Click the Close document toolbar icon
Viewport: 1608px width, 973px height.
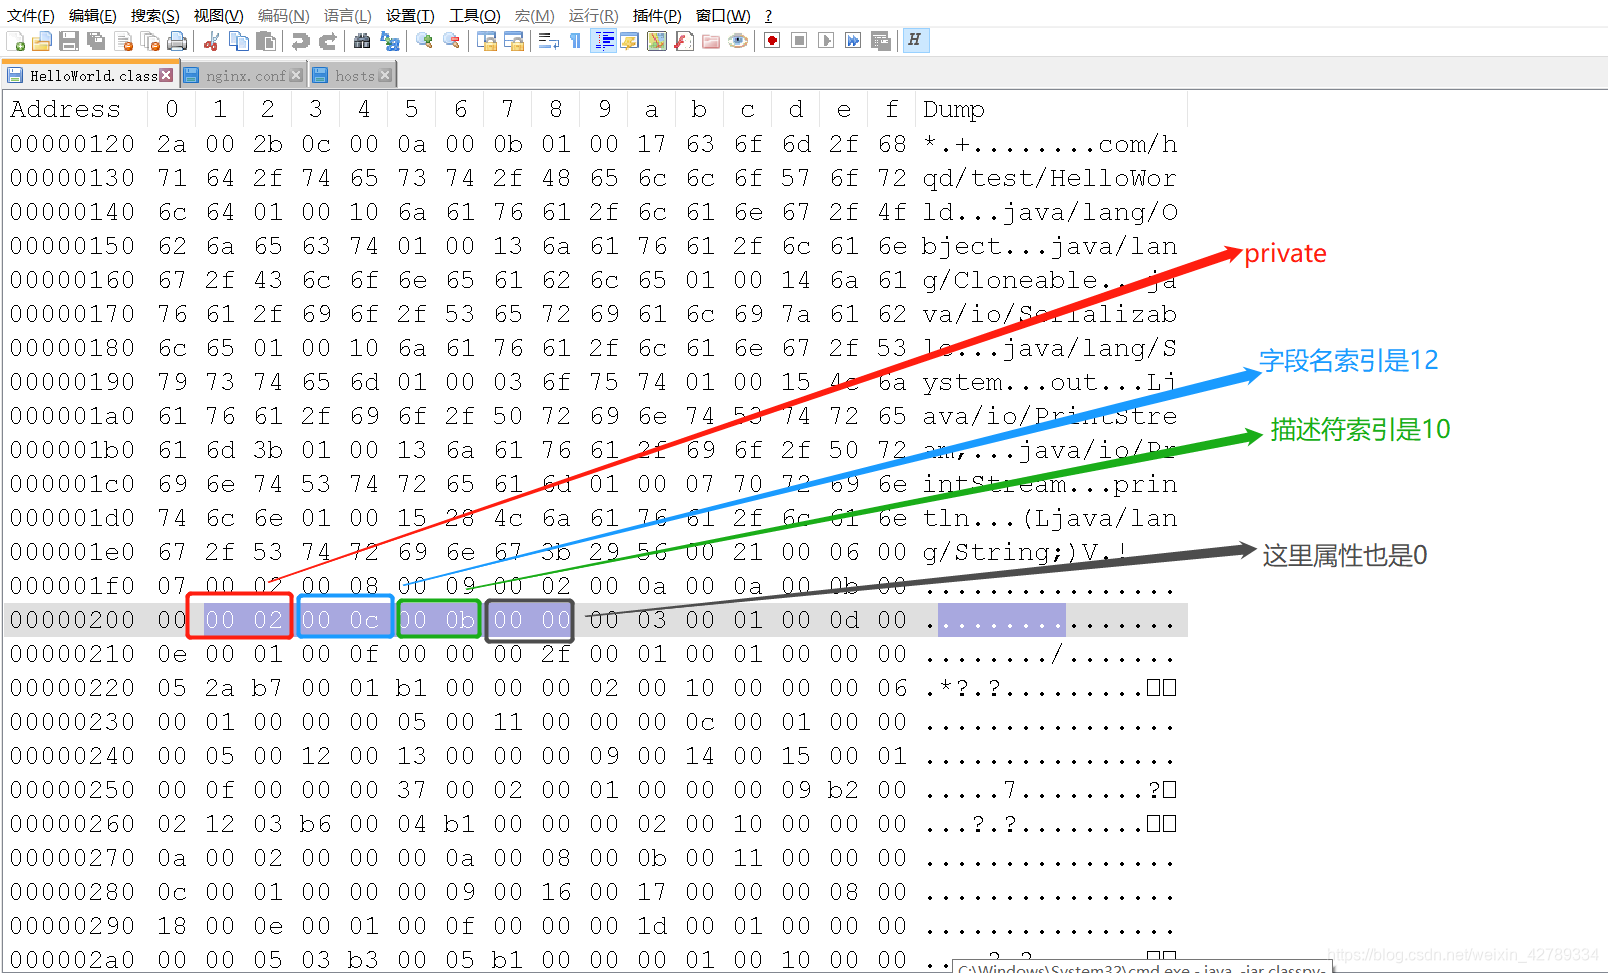(x=124, y=41)
